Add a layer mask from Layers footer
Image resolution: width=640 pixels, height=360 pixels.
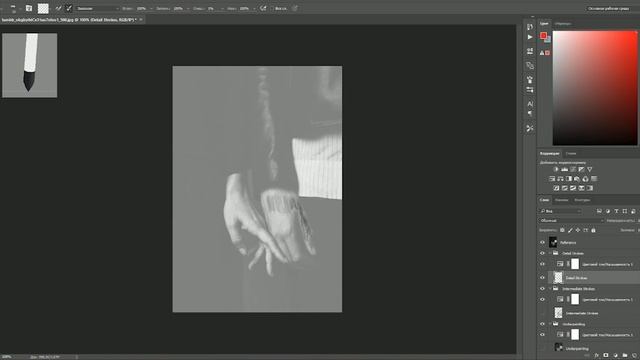(x=606, y=356)
